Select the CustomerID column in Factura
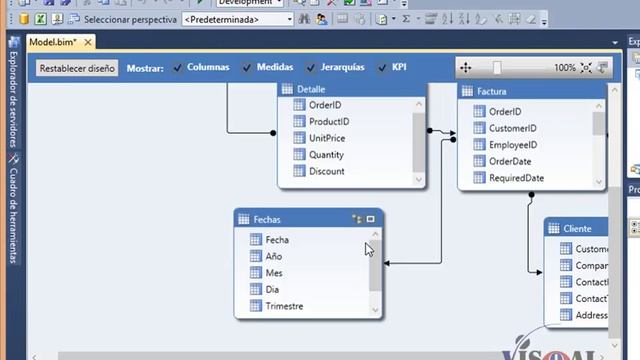This screenshot has height=360, width=640. click(513, 128)
